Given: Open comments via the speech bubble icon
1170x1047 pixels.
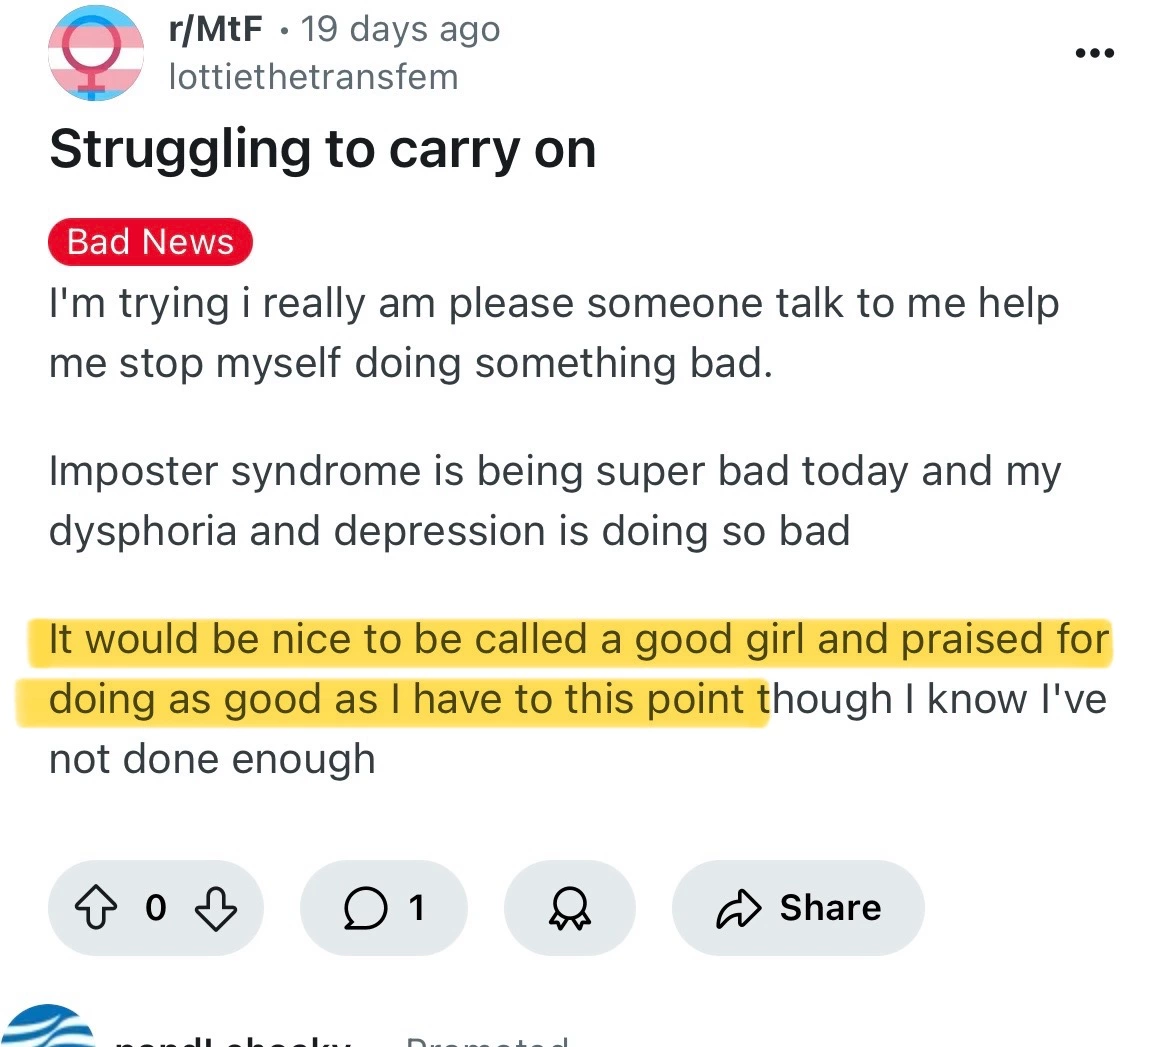Looking at the screenshot, I should point(364,908).
